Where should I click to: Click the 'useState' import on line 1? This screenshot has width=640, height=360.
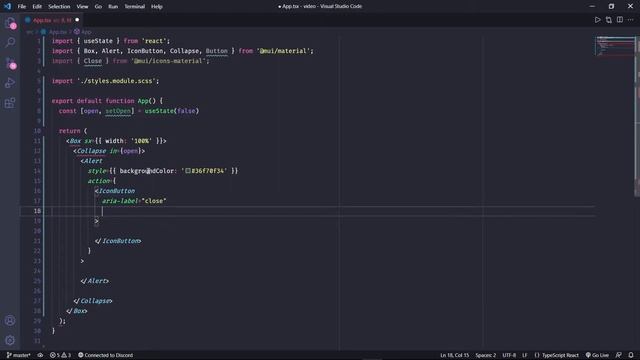[98, 41]
